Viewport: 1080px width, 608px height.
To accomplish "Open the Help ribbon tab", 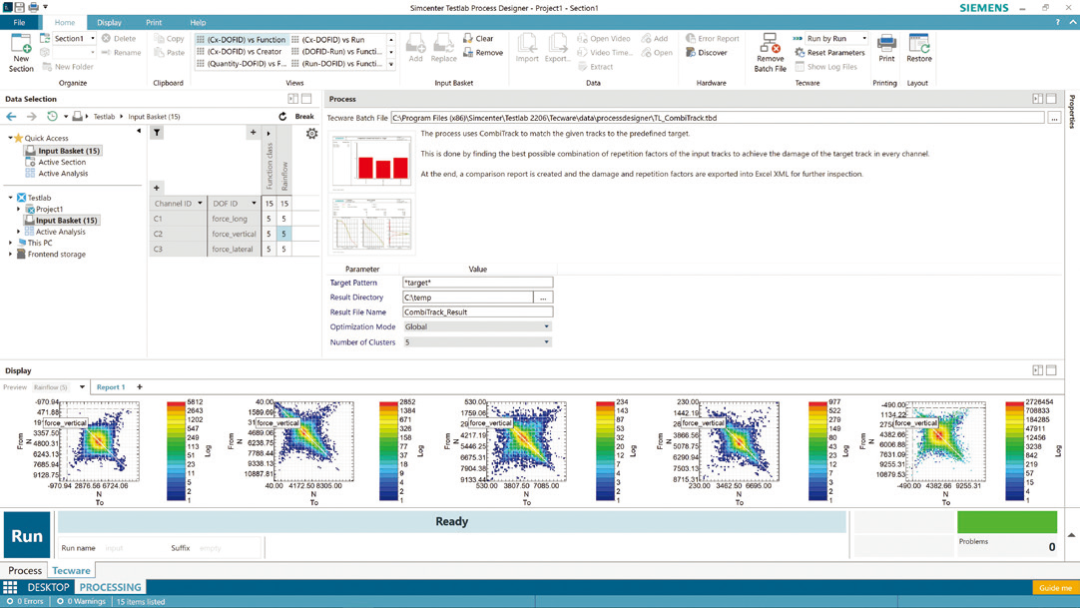I will [198, 23].
